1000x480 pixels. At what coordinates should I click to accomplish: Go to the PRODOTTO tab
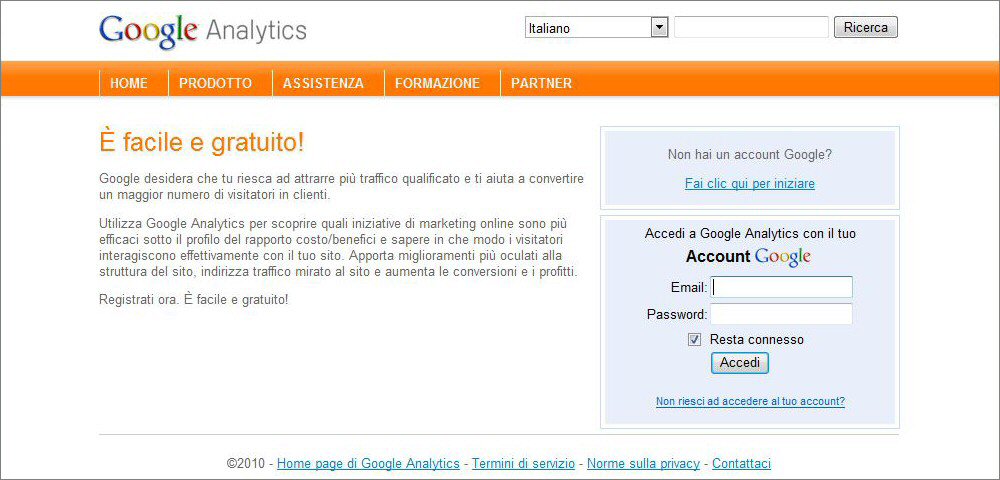click(x=215, y=83)
